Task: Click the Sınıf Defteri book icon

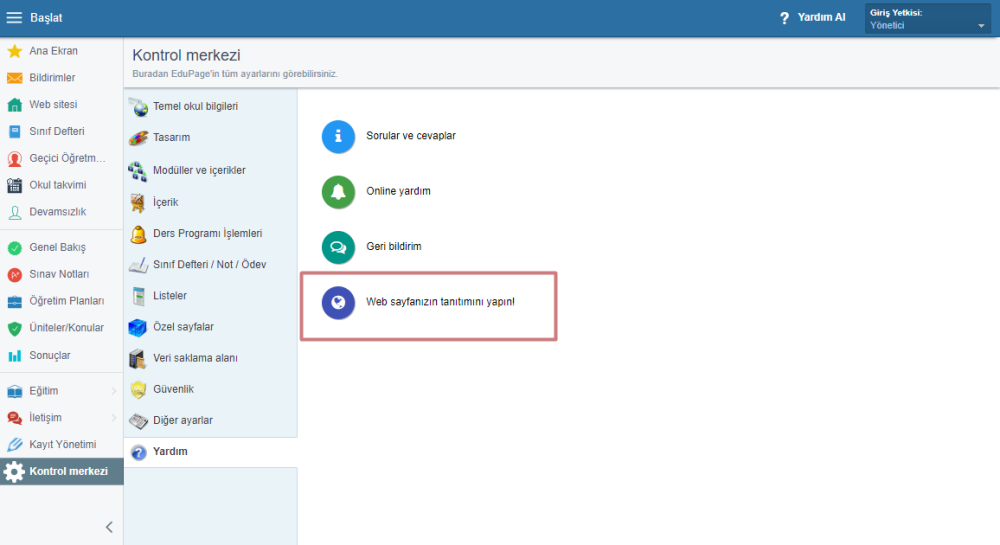Action: [15, 131]
